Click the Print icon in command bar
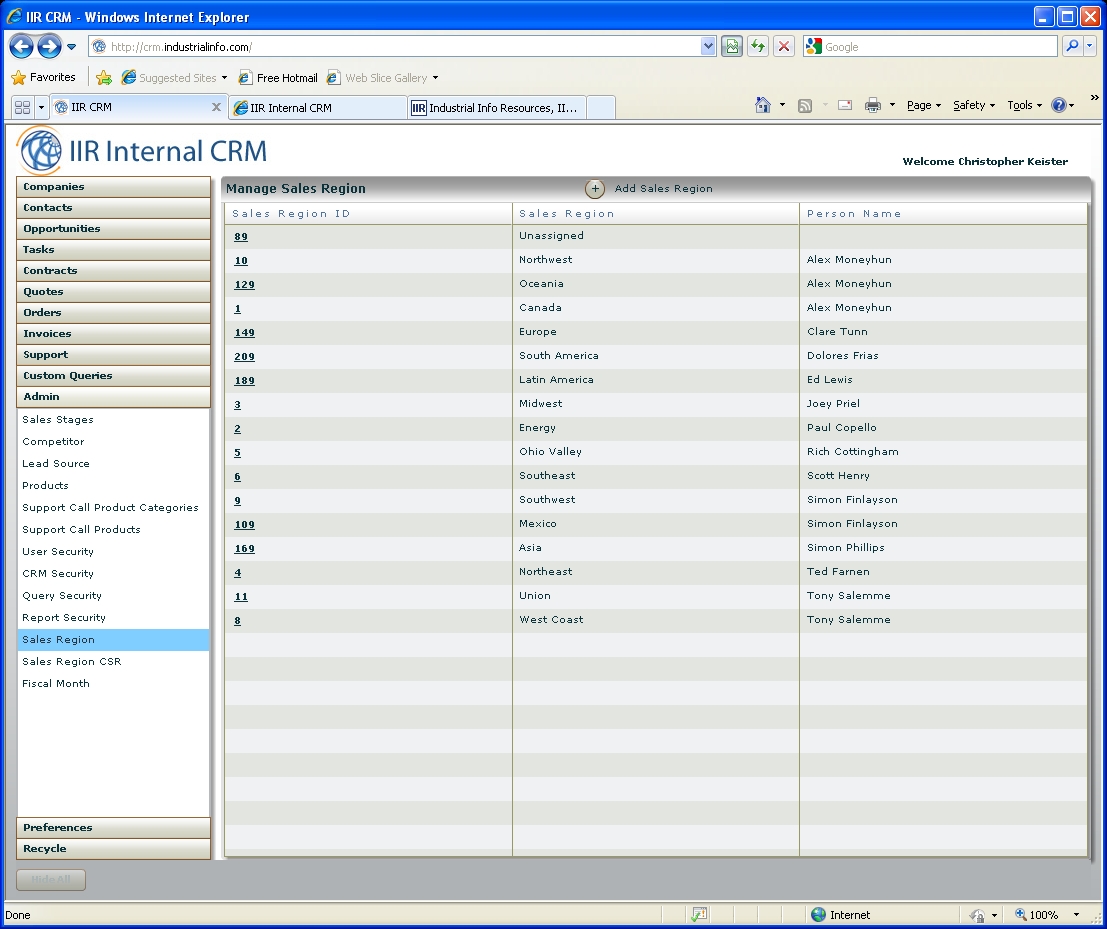Viewport: 1107px width, 929px height. point(872,105)
